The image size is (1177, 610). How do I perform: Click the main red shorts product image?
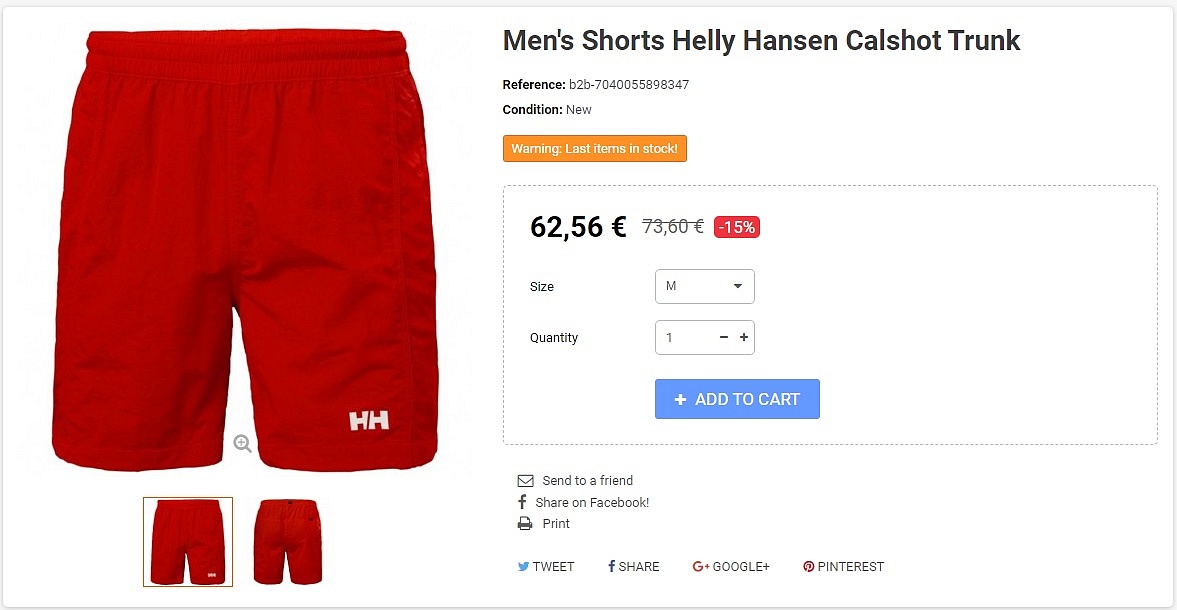(x=245, y=250)
